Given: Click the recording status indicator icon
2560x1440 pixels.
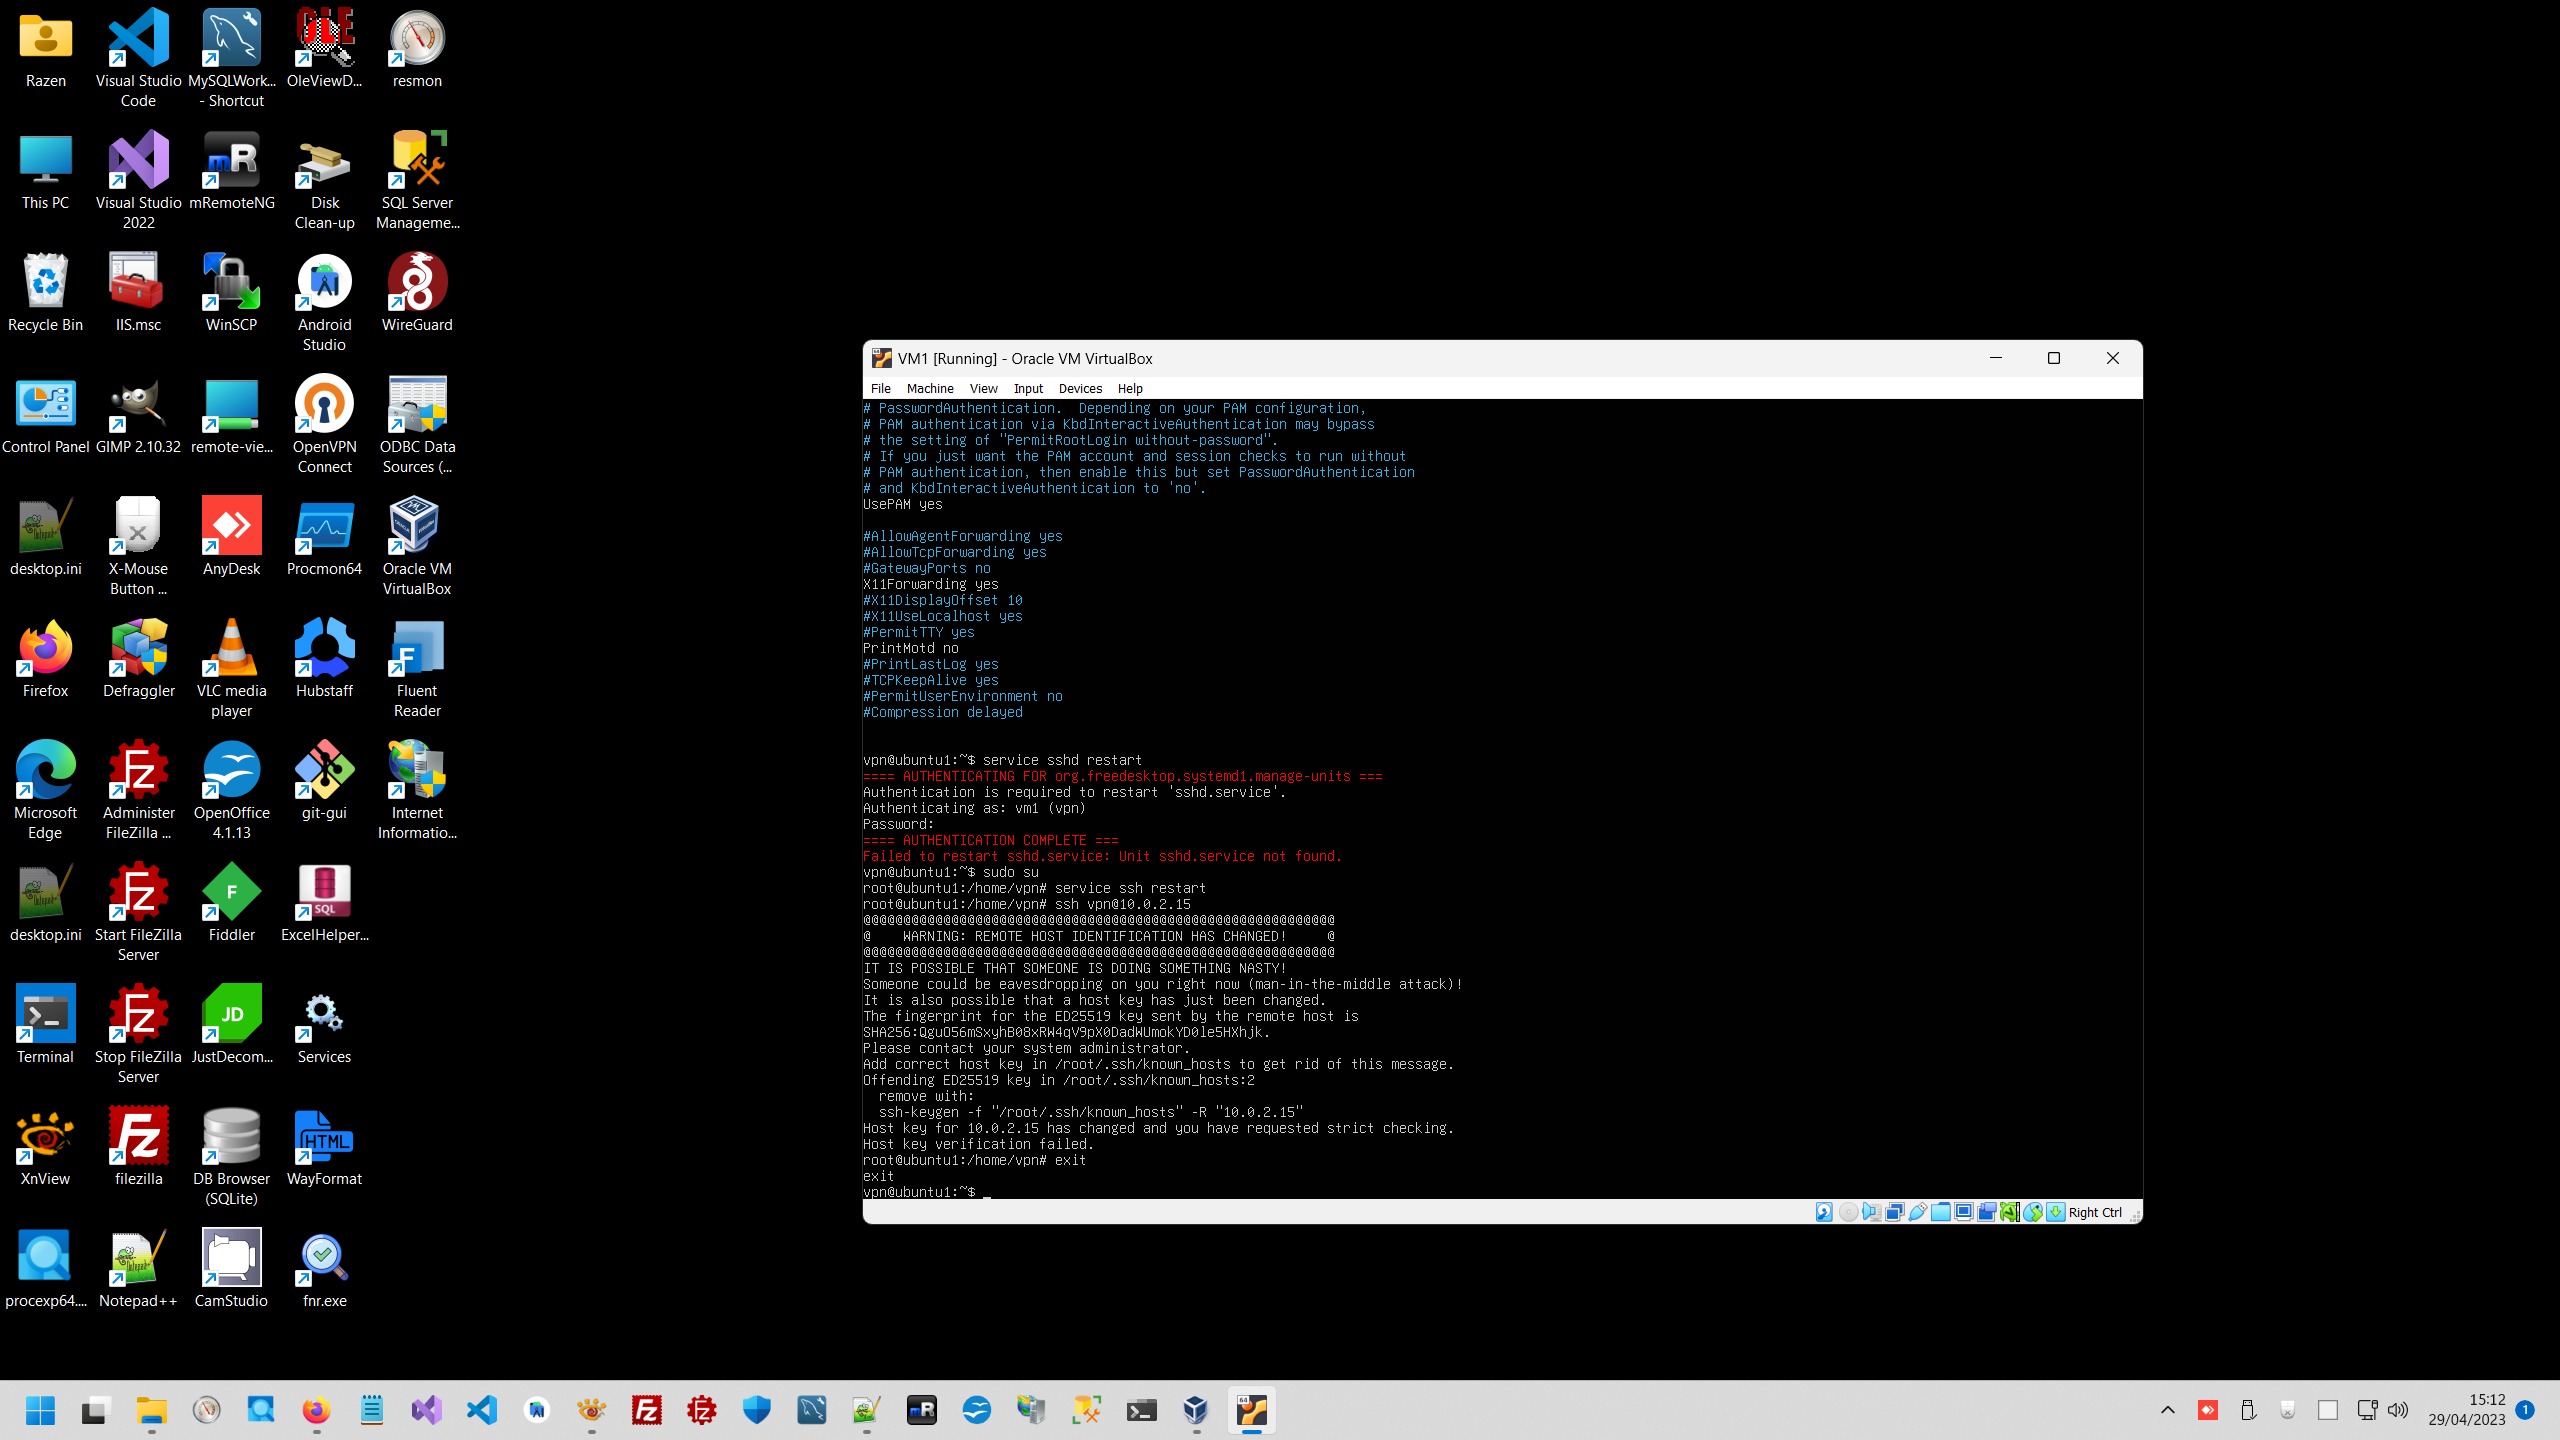Looking at the screenshot, I should [1987, 1212].
